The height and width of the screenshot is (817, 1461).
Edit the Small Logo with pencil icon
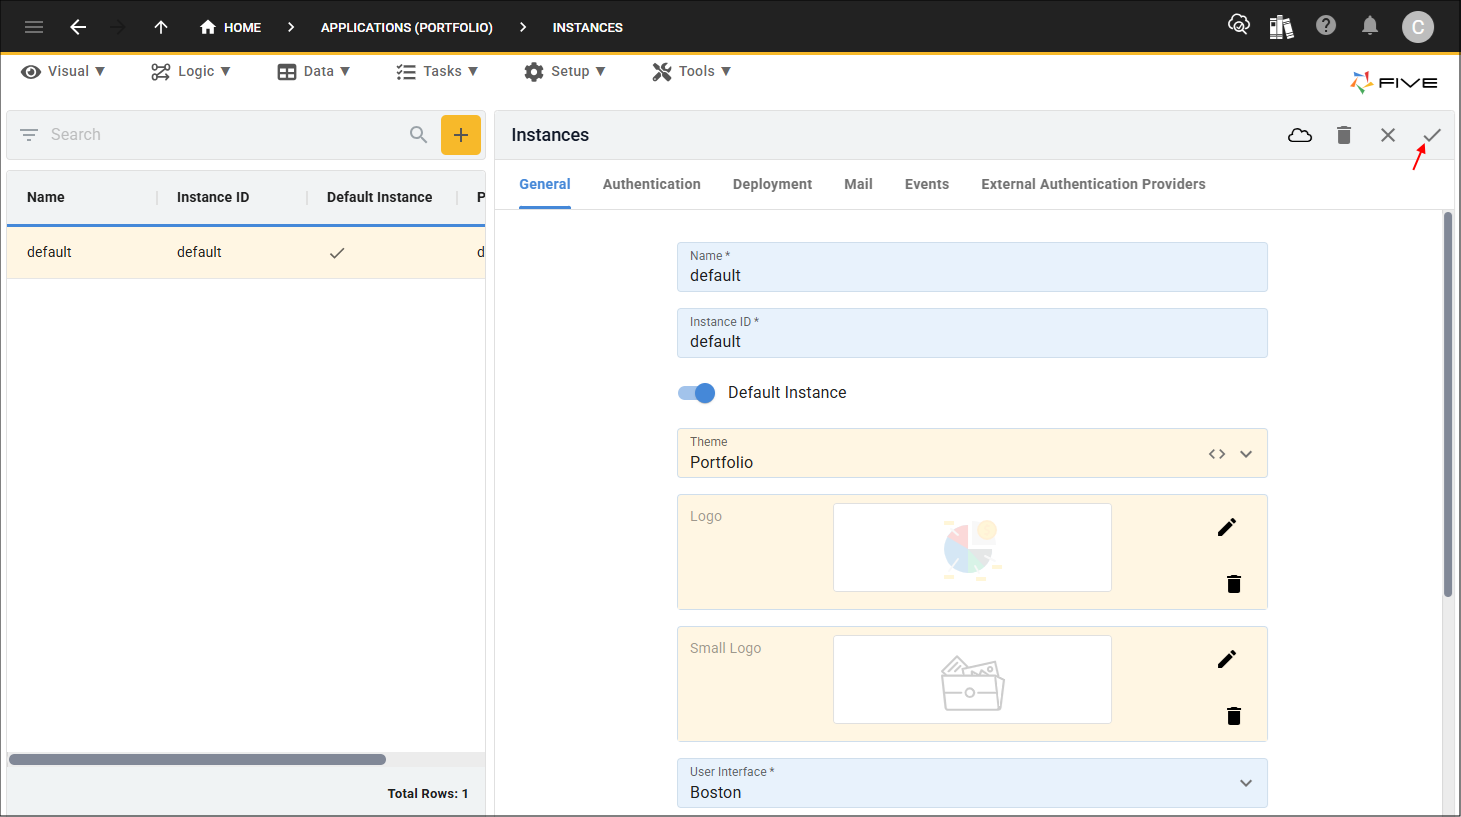(x=1227, y=659)
